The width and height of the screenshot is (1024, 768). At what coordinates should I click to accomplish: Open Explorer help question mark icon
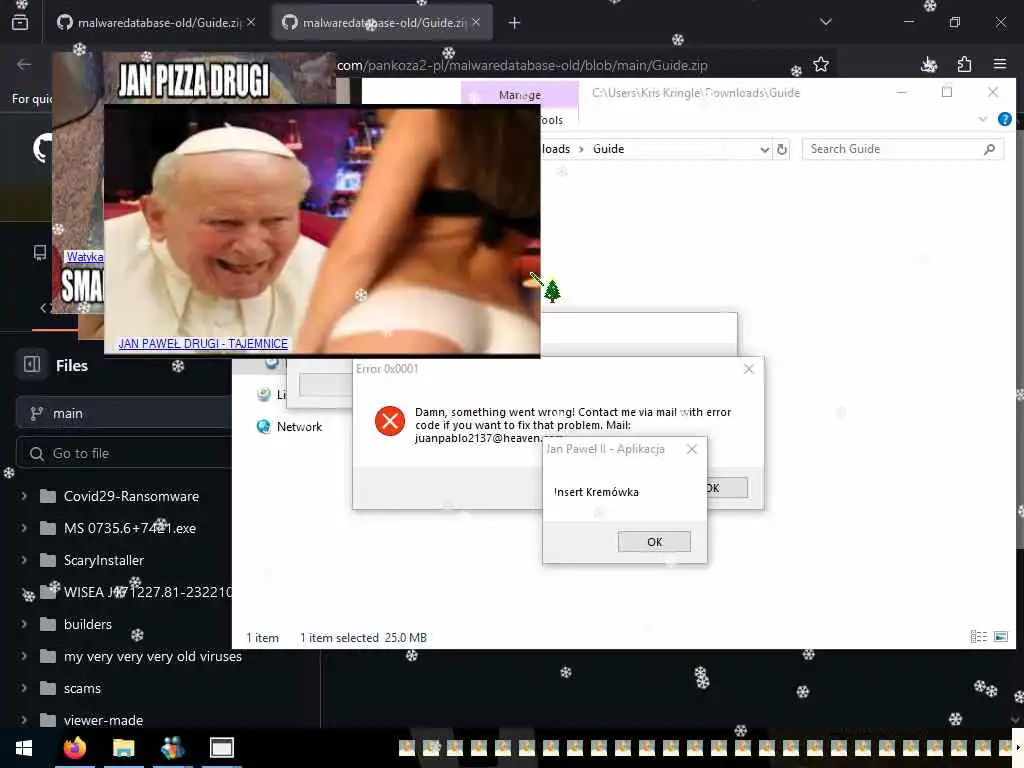[1004, 119]
